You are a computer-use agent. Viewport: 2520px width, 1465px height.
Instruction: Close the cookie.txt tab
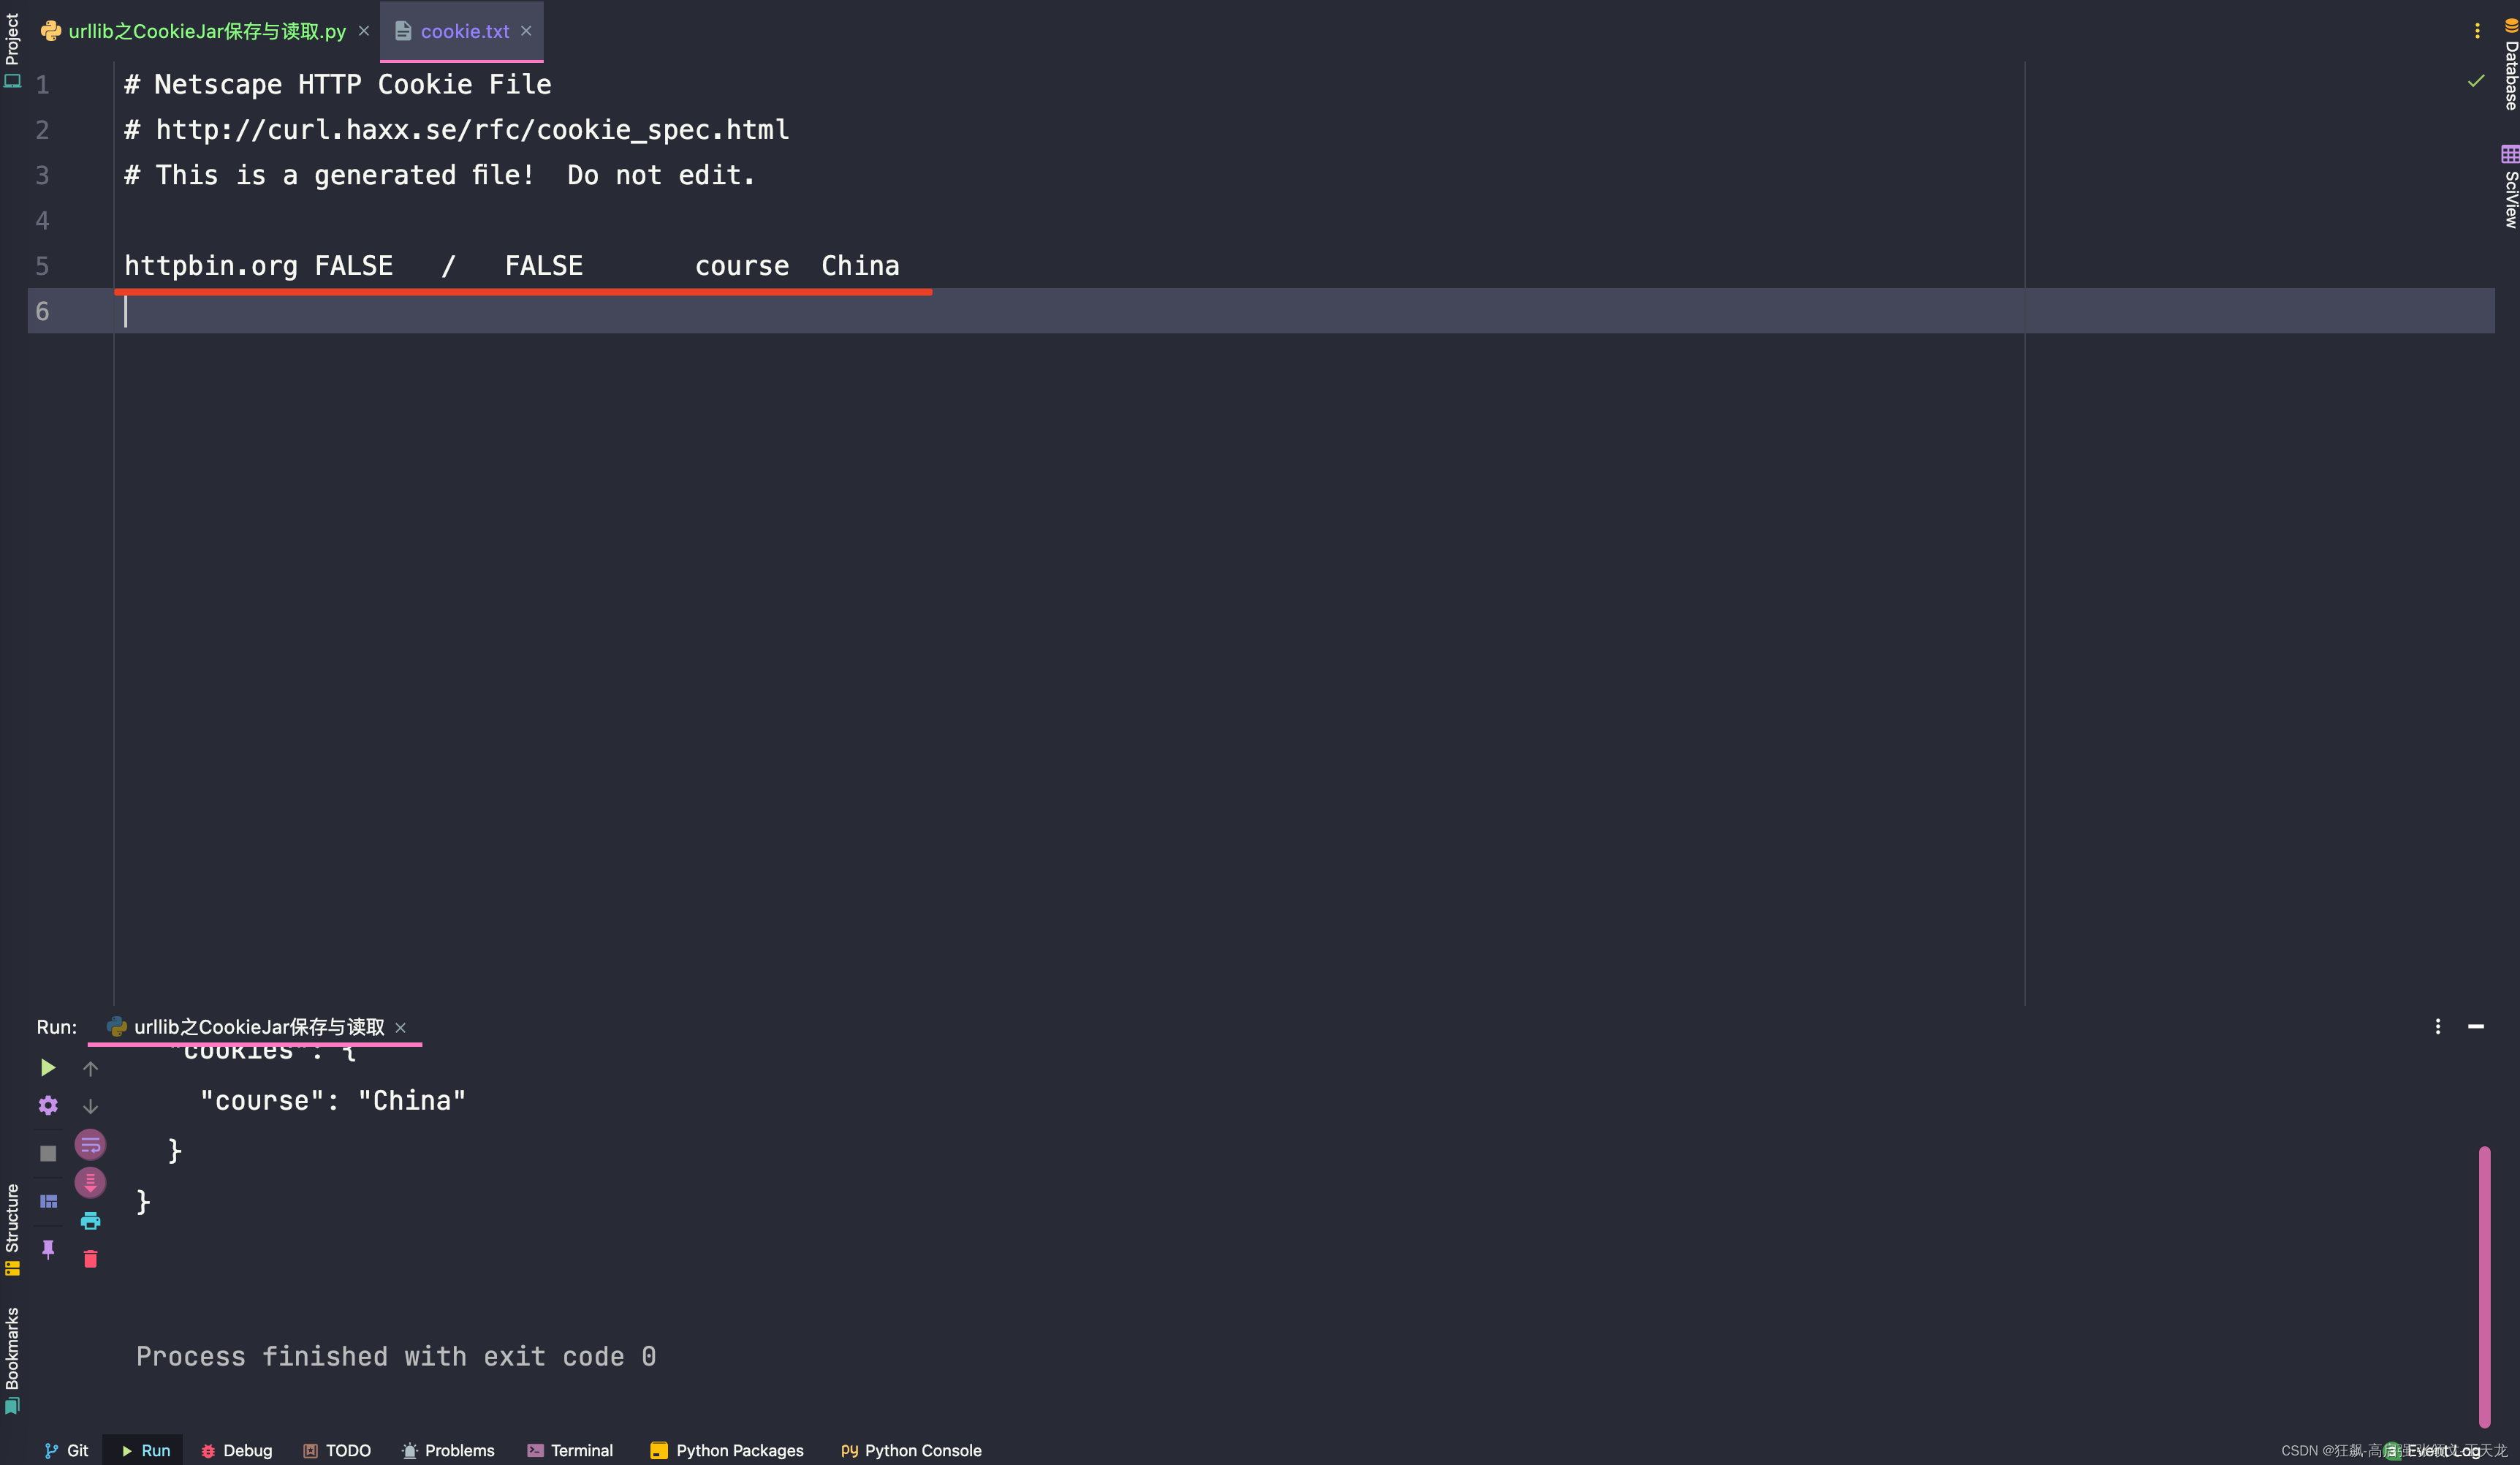[526, 31]
